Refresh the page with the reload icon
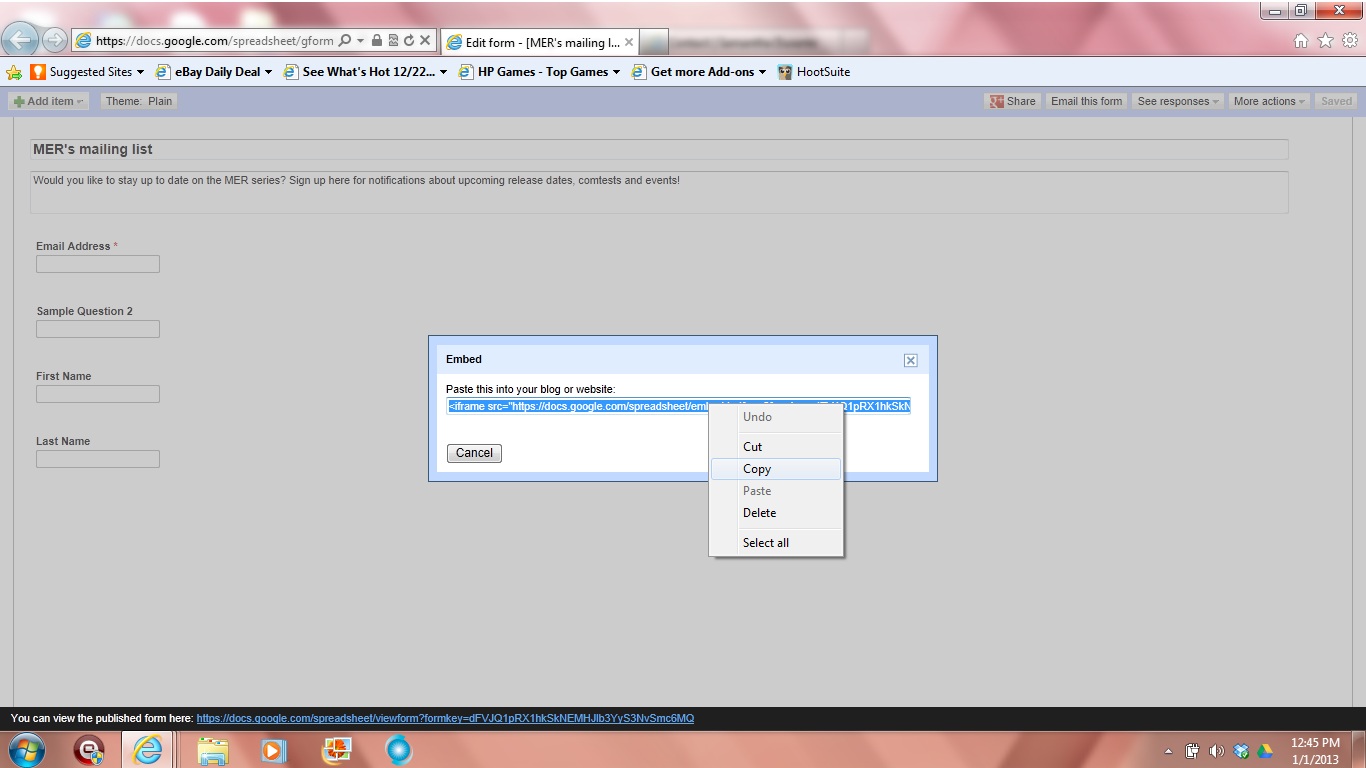1366x768 pixels. [409, 41]
